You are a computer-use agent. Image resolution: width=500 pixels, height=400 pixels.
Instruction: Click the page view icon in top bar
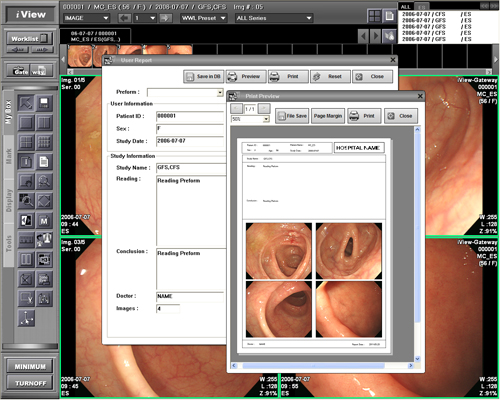click(389, 16)
